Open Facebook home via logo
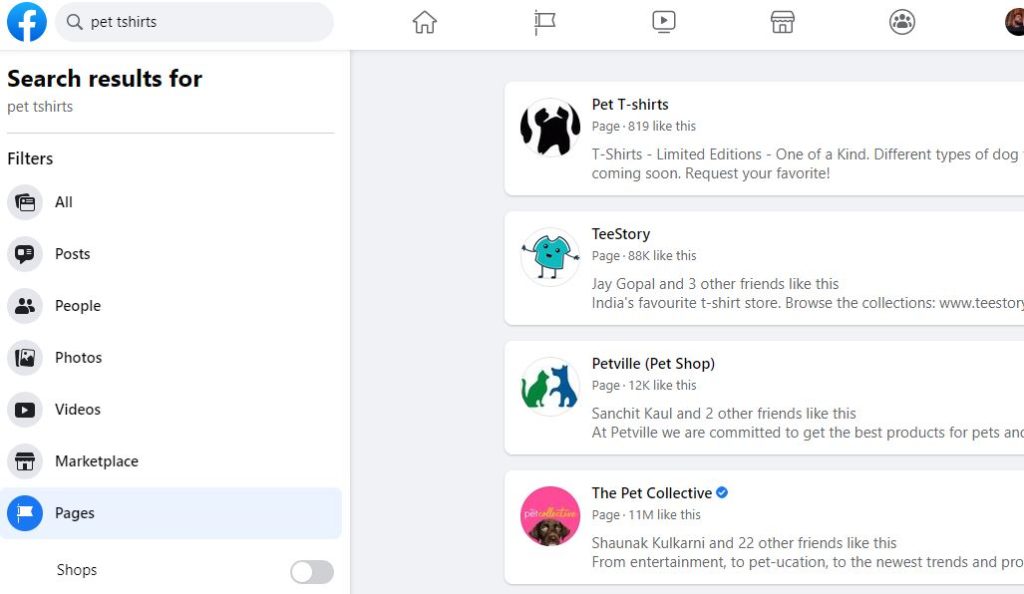 click(x=27, y=22)
